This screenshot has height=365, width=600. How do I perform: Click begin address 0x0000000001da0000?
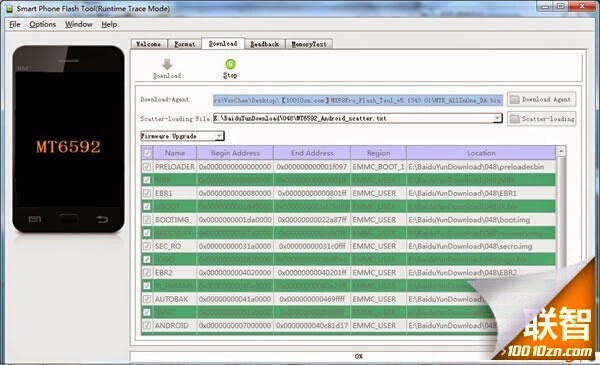[x=235, y=220]
